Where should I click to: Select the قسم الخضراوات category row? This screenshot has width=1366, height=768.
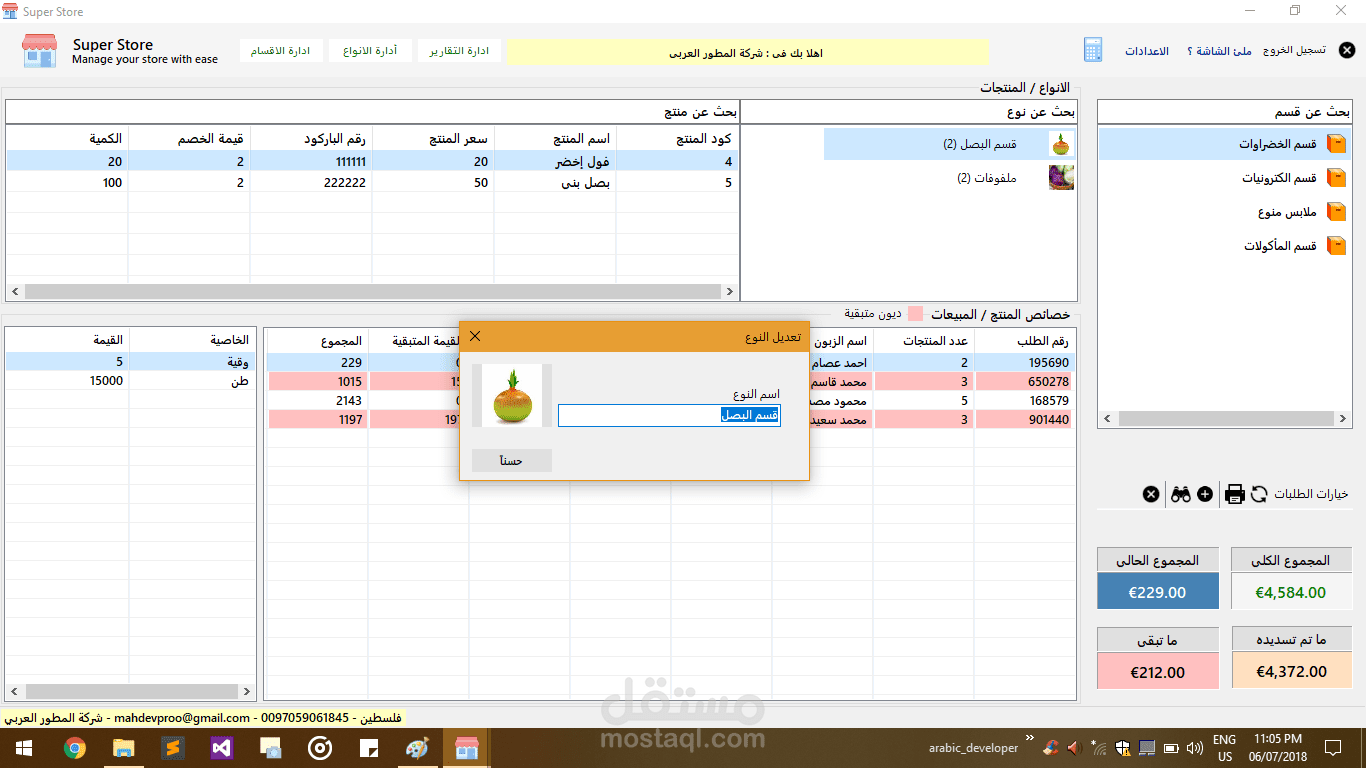tap(1225, 144)
